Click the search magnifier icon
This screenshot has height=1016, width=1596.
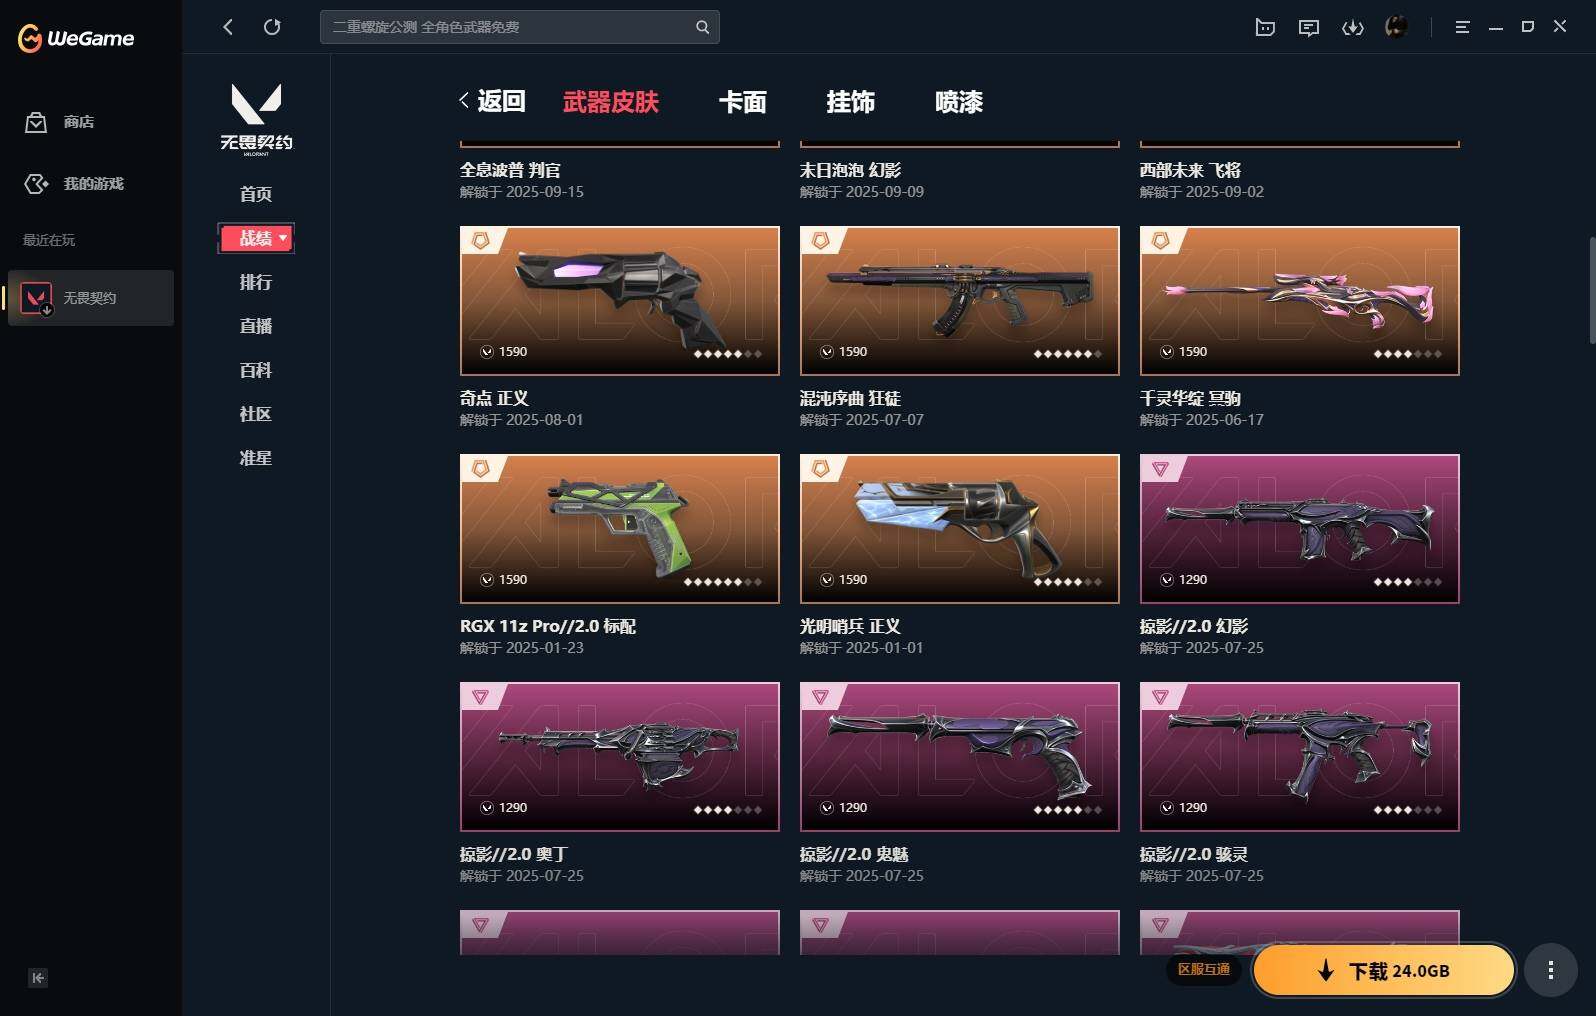[x=702, y=27]
